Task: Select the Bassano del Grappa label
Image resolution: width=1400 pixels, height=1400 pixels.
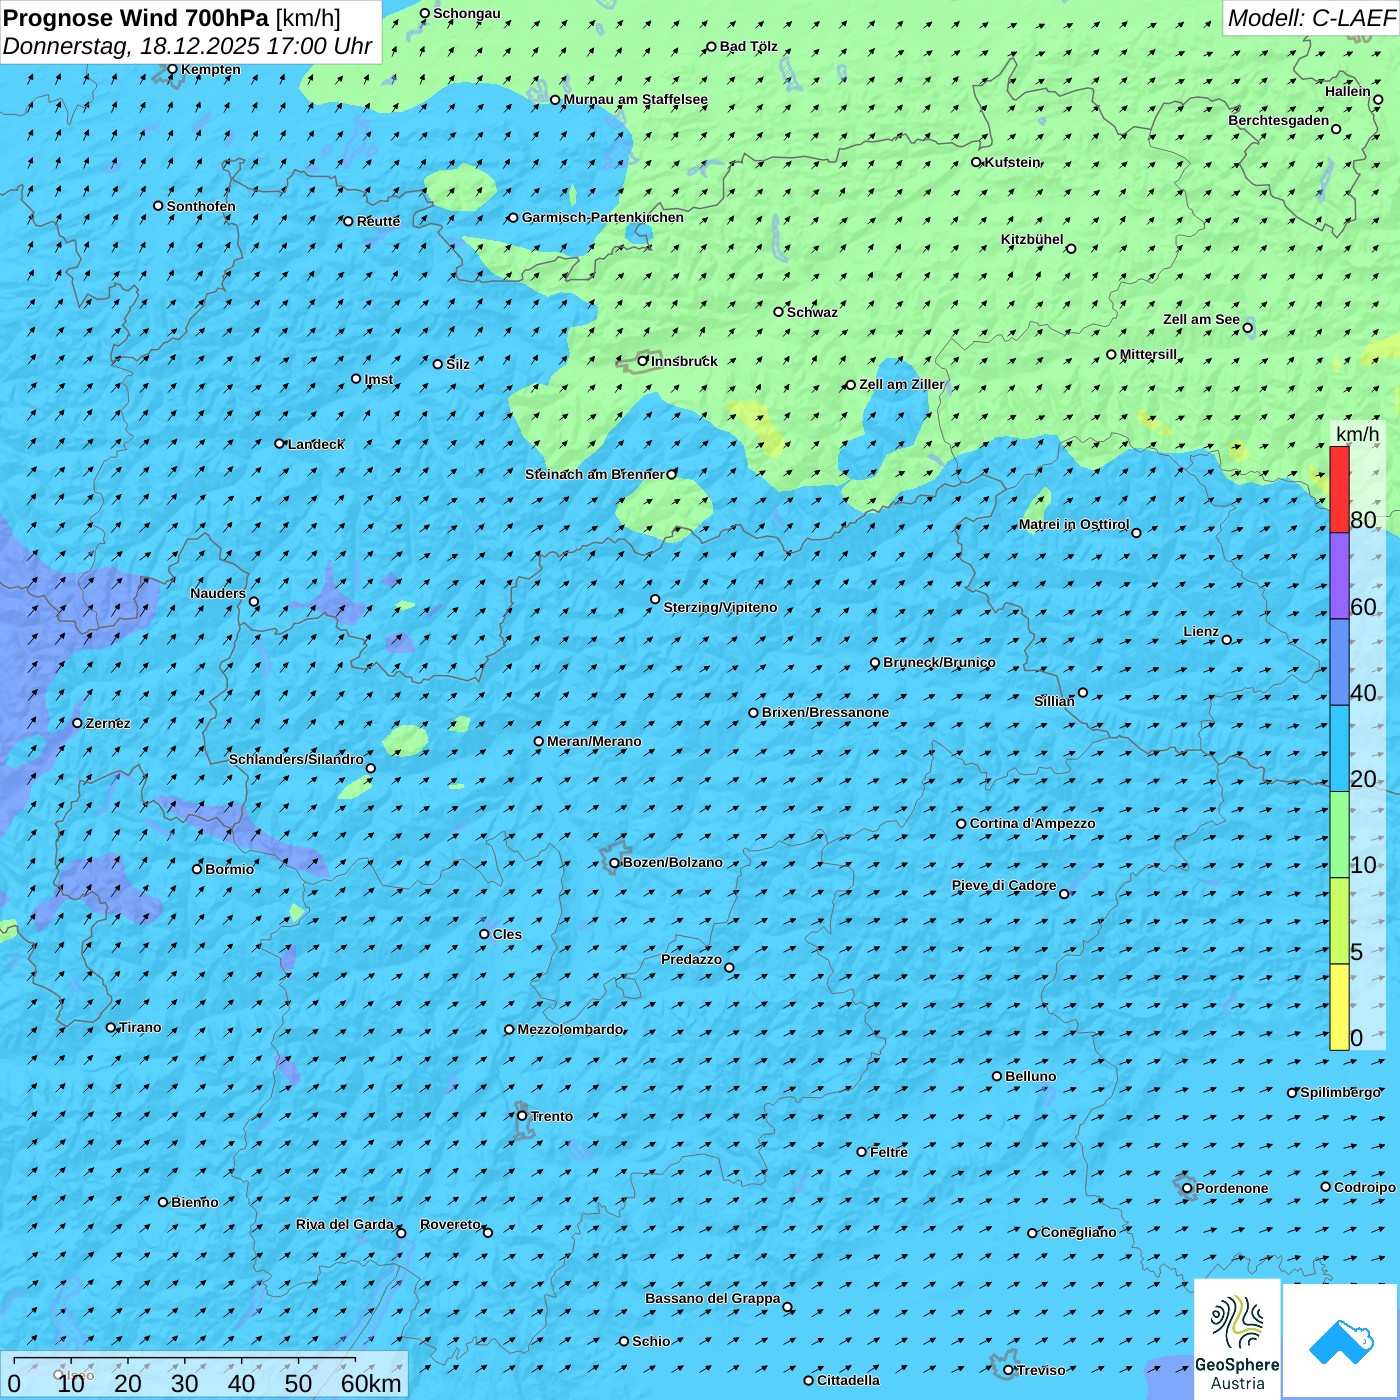Action: point(712,1298)
